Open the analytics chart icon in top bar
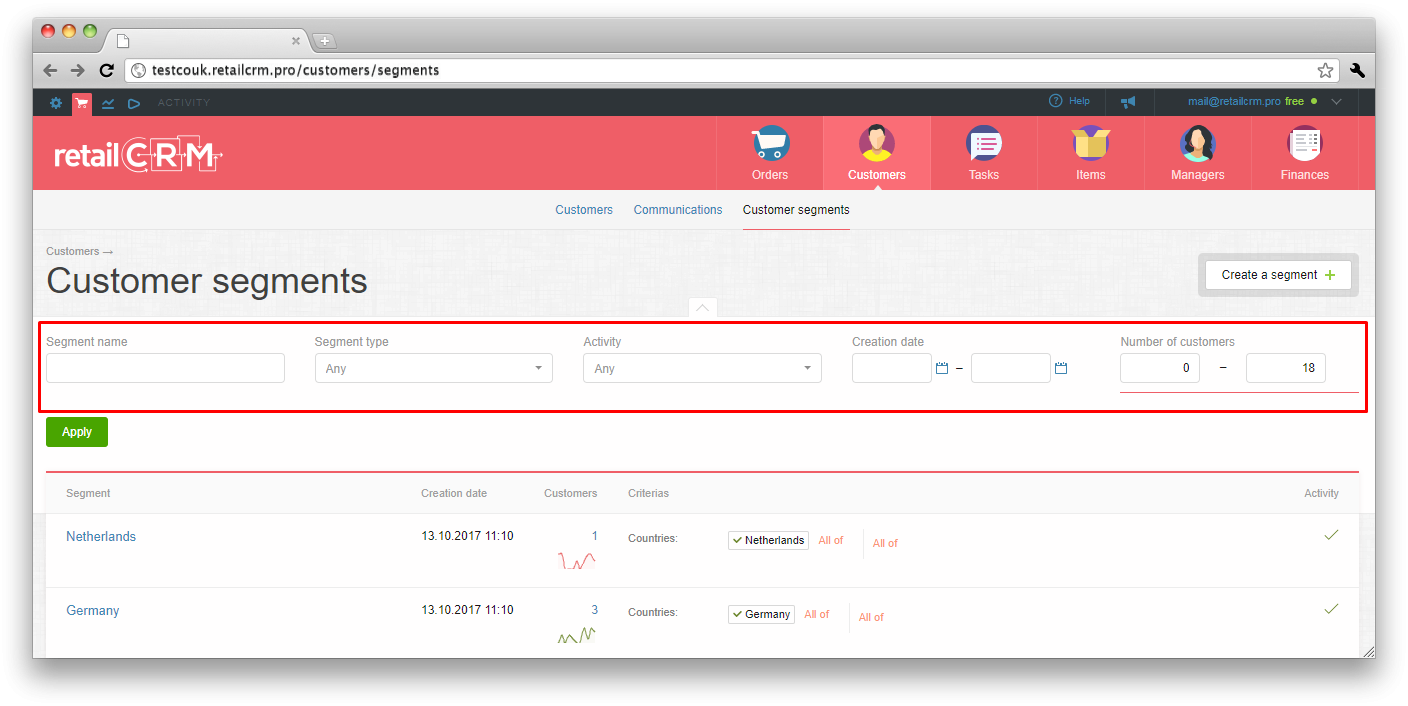Viewport: 1408px width, 706px height. point(108,102)
